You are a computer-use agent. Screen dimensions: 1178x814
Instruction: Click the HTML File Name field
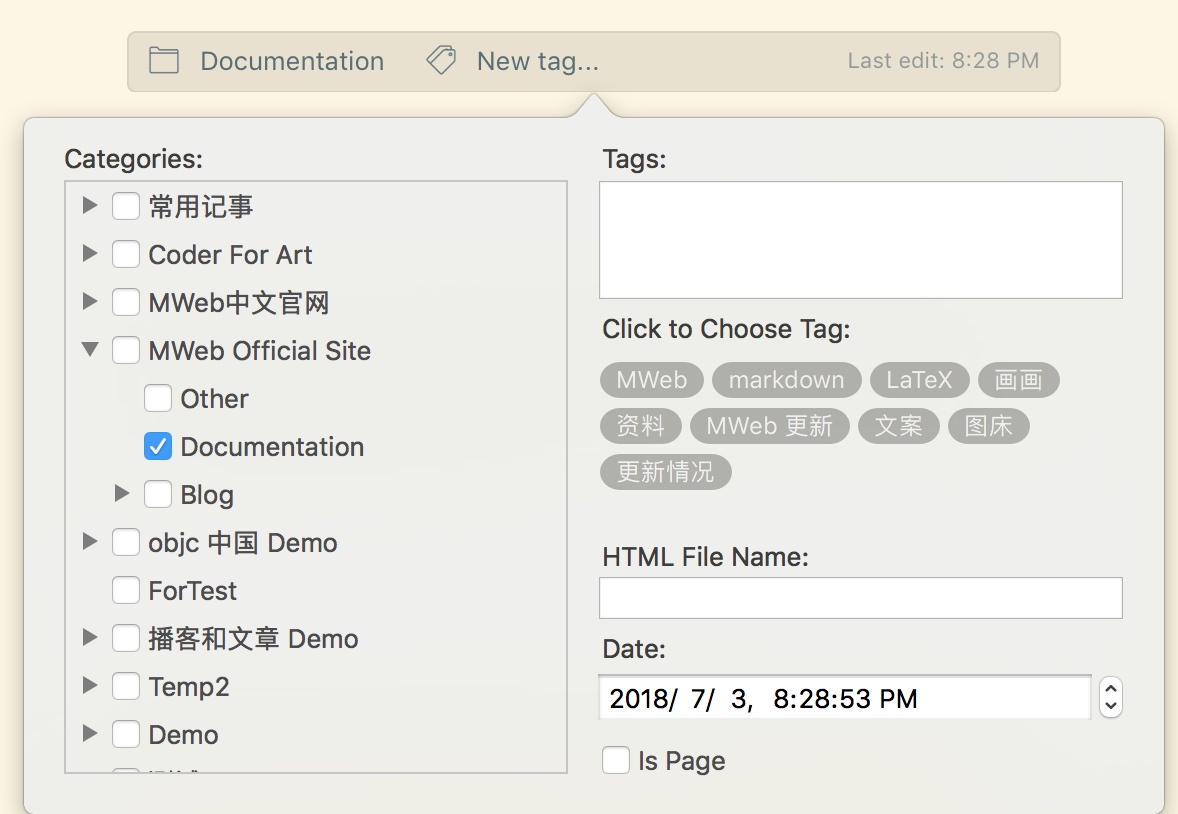(861, 598)
